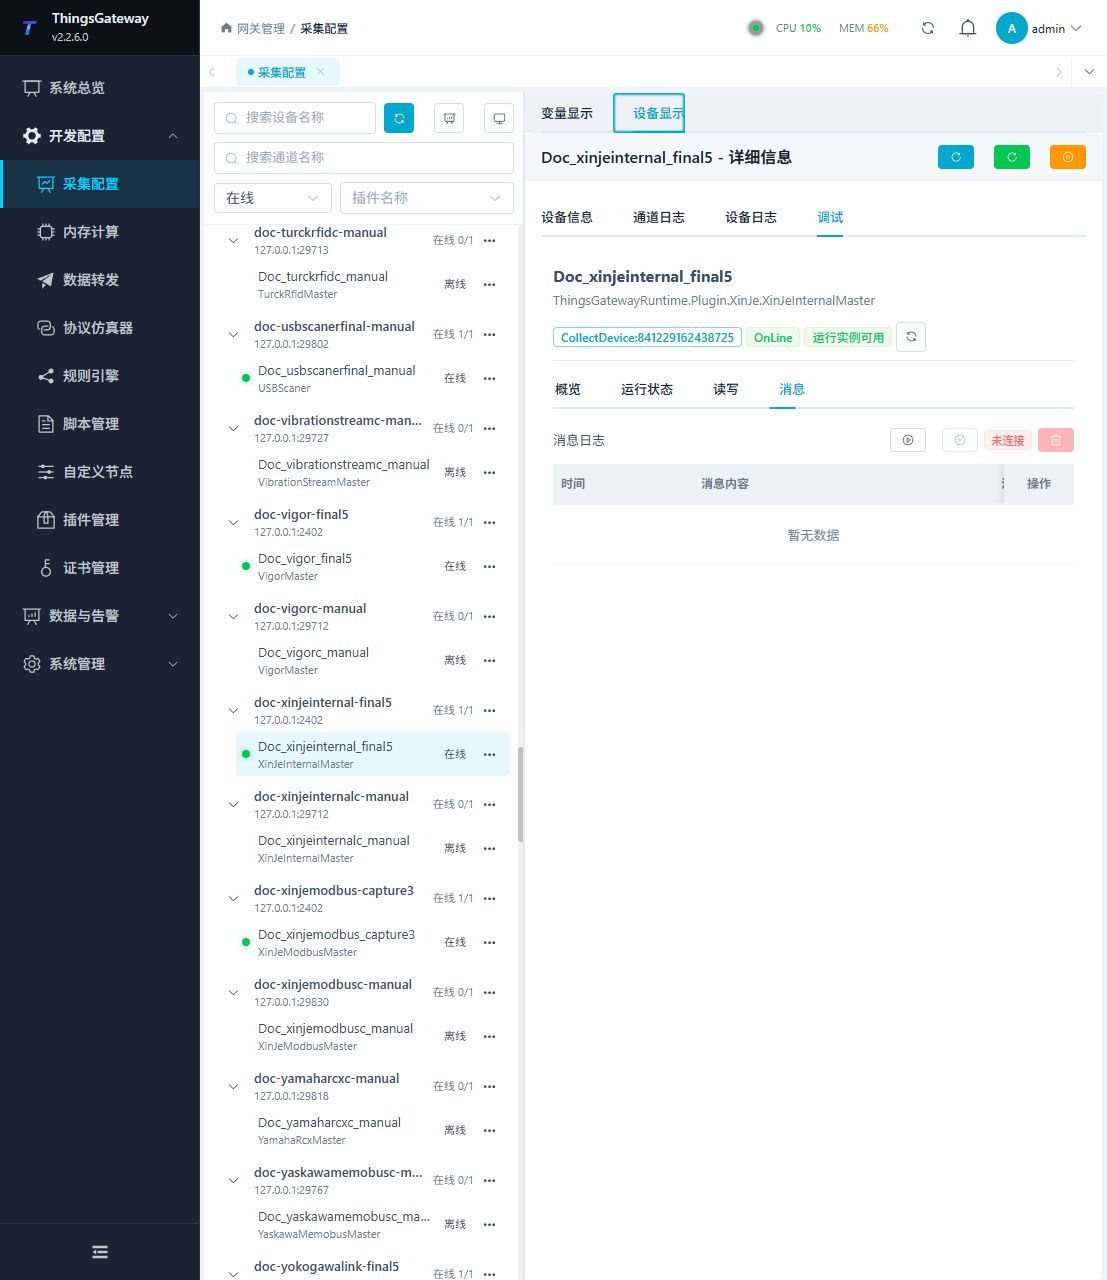Open the 在线 status filter dropdown
The width and height of the screenshot is (1107, 1280).
coord(273,198)
